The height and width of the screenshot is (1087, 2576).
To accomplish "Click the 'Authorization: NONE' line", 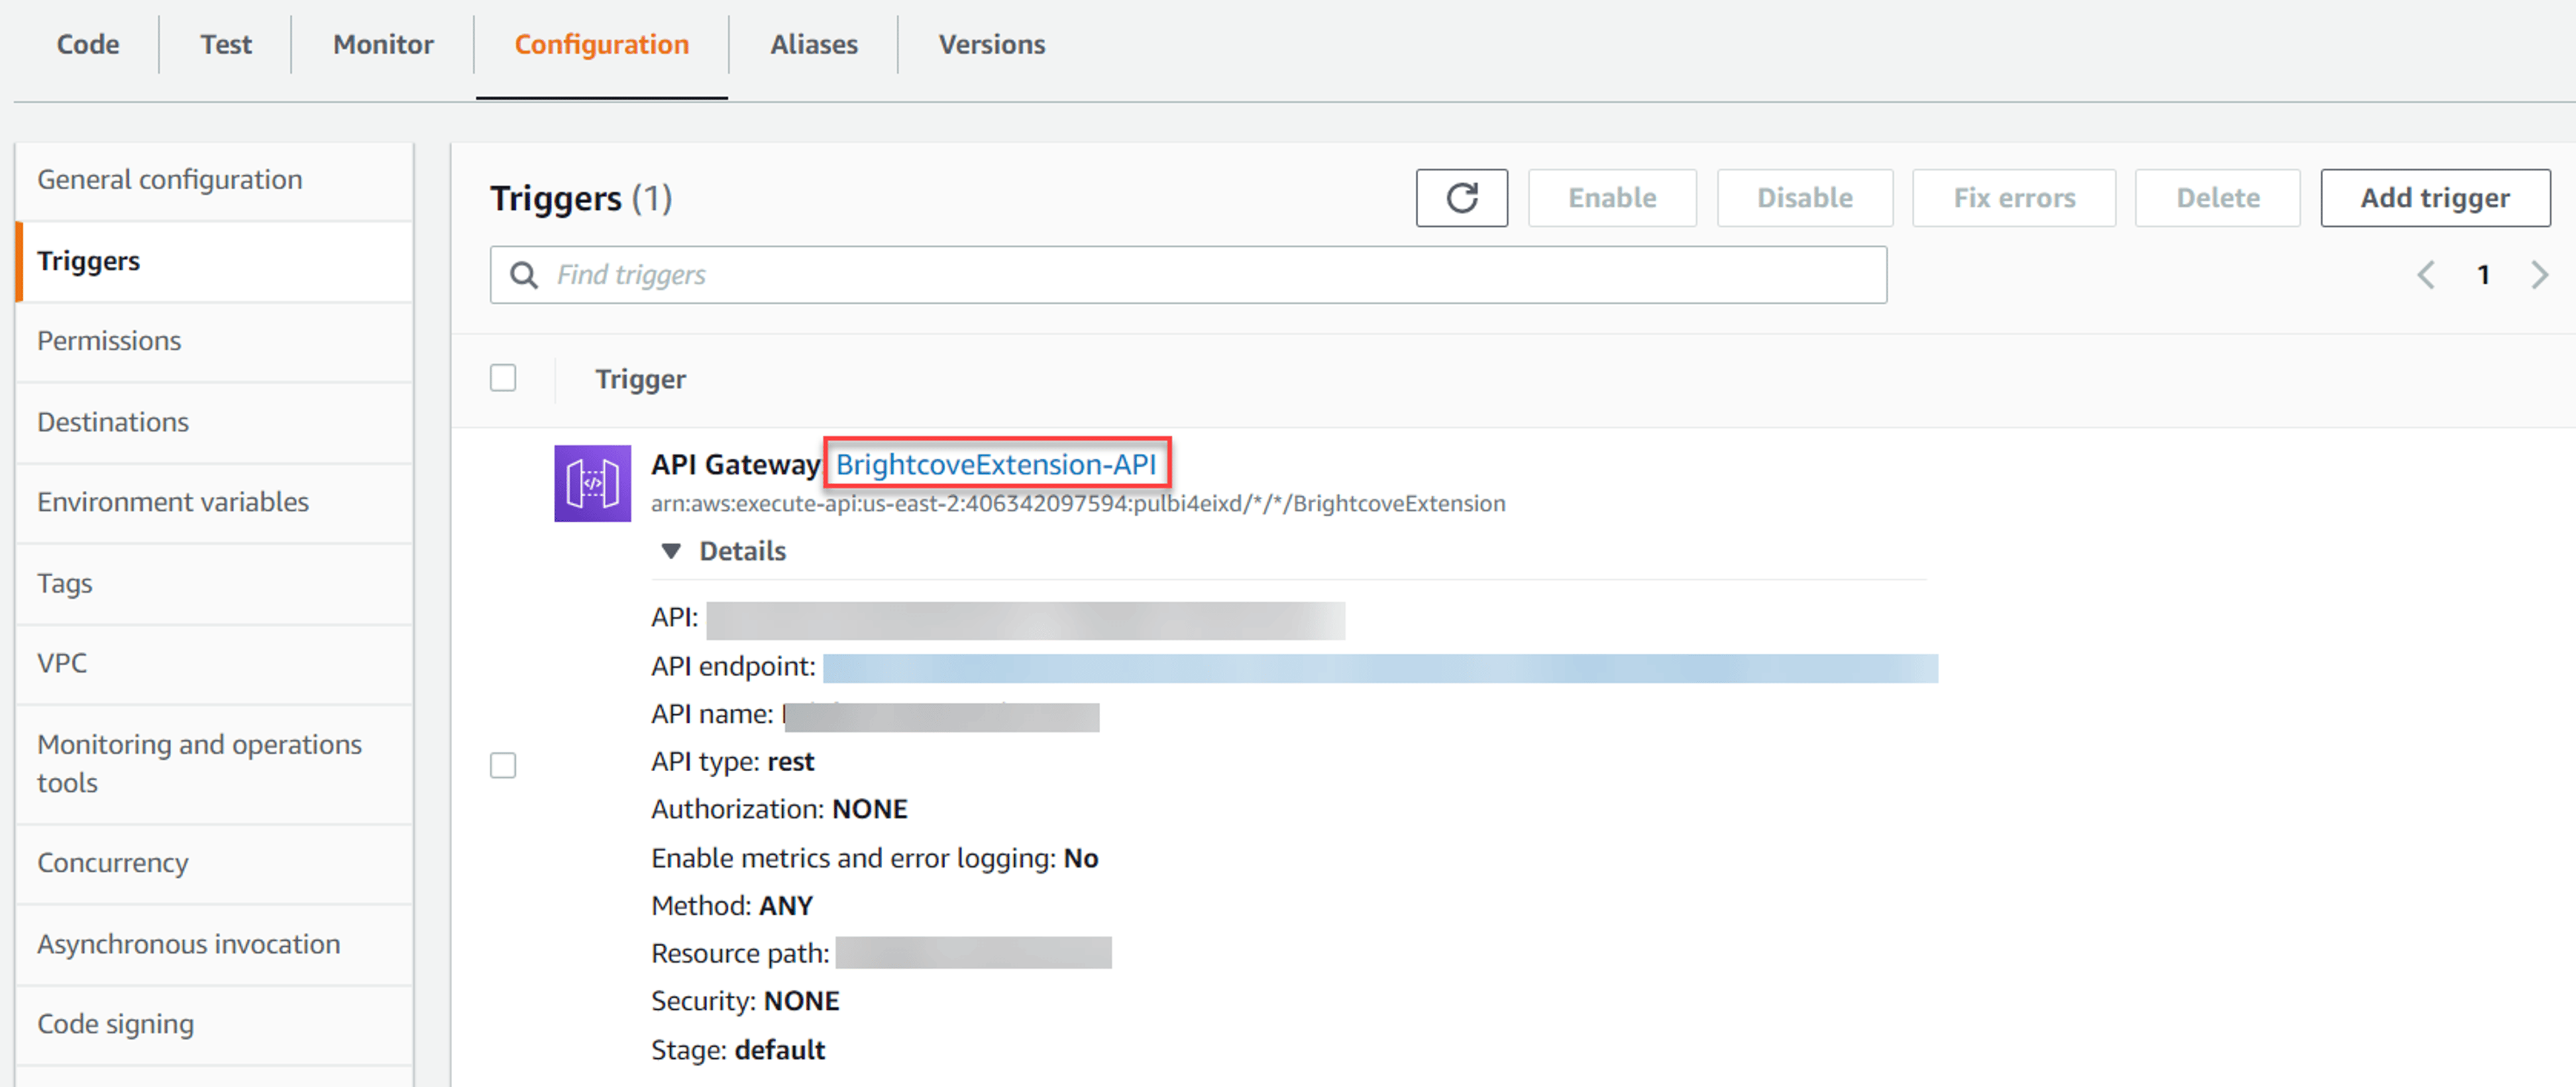I will (x=779, y=809).
